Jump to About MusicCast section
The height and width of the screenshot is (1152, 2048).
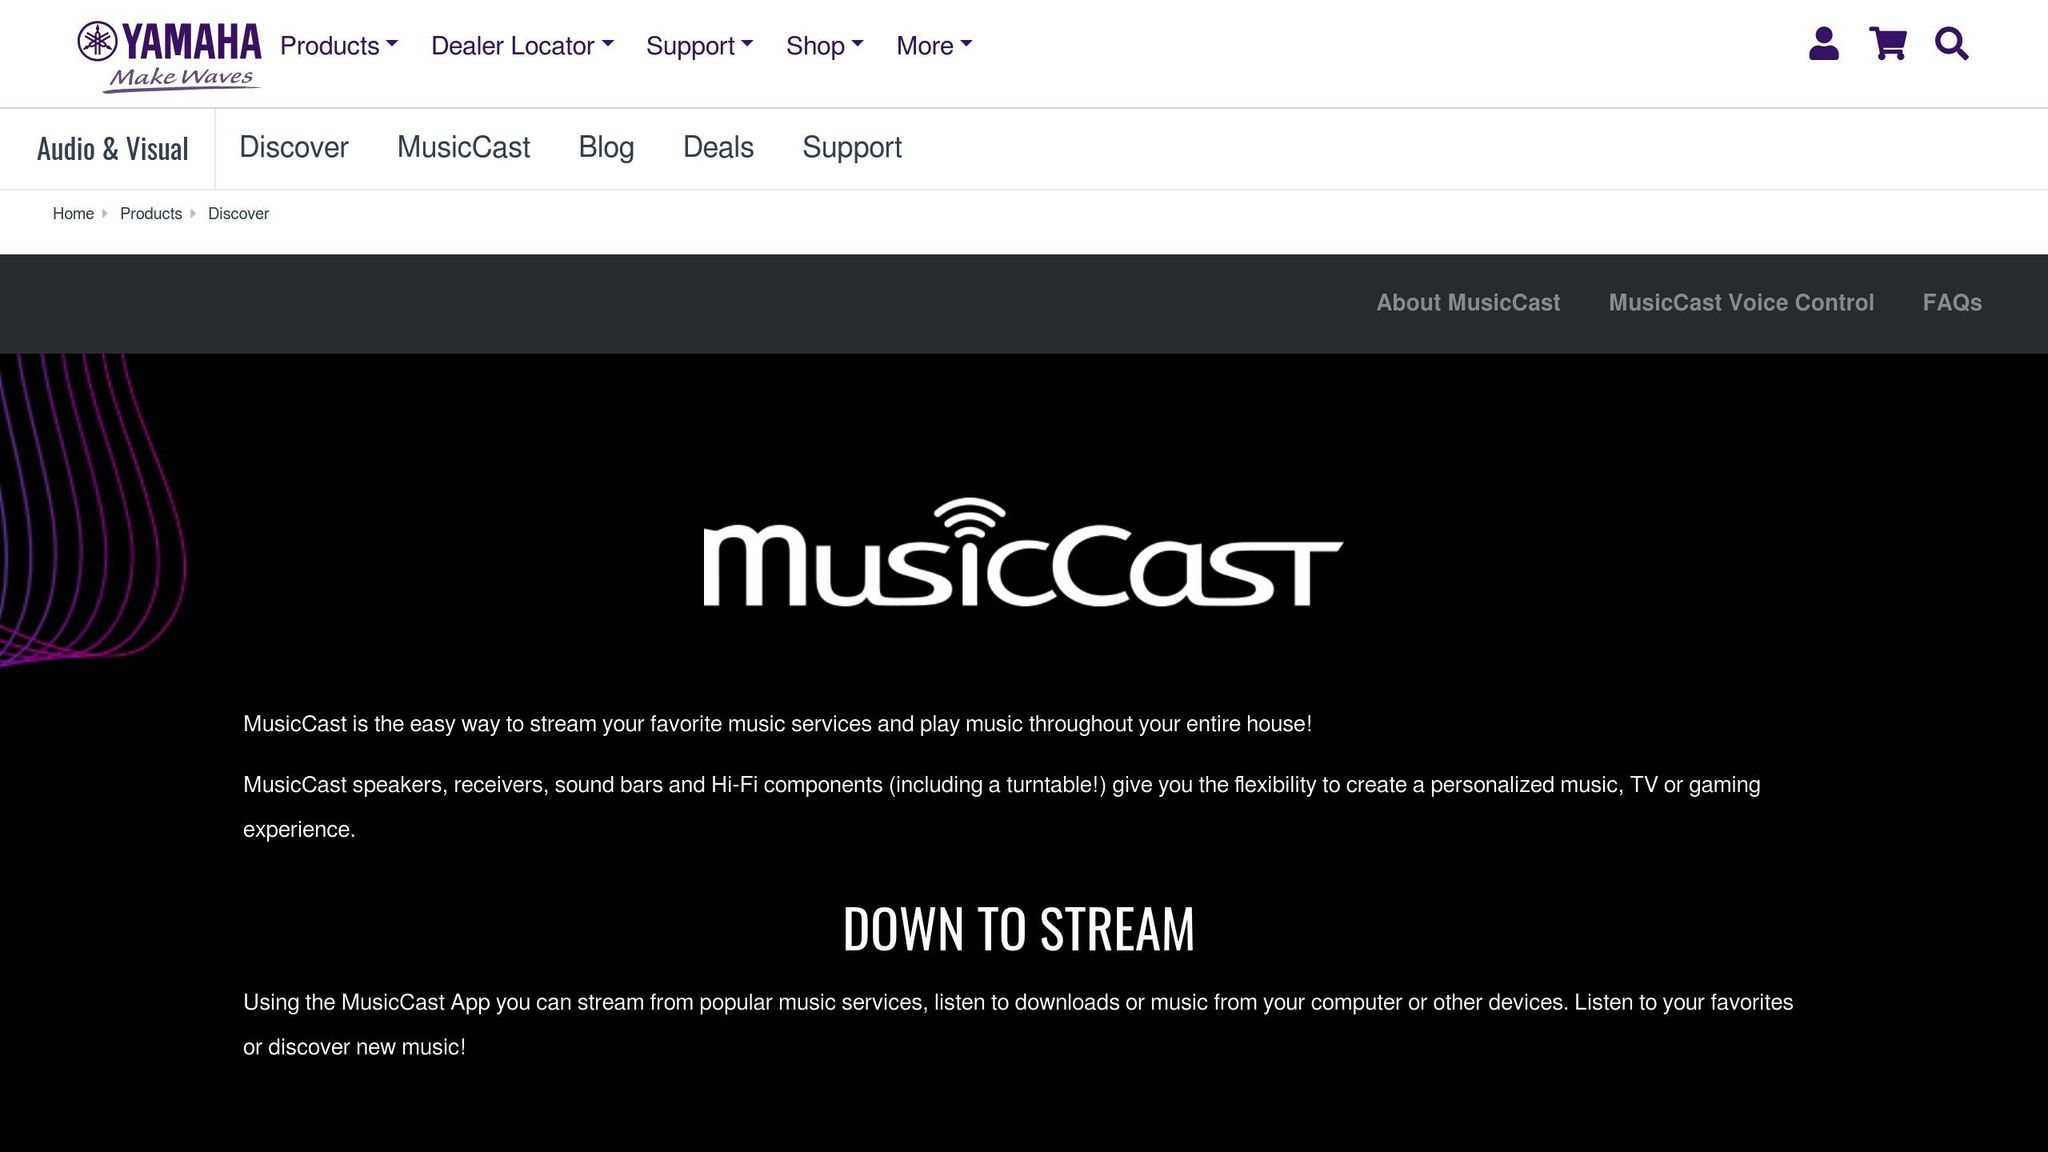(1467, 303)
